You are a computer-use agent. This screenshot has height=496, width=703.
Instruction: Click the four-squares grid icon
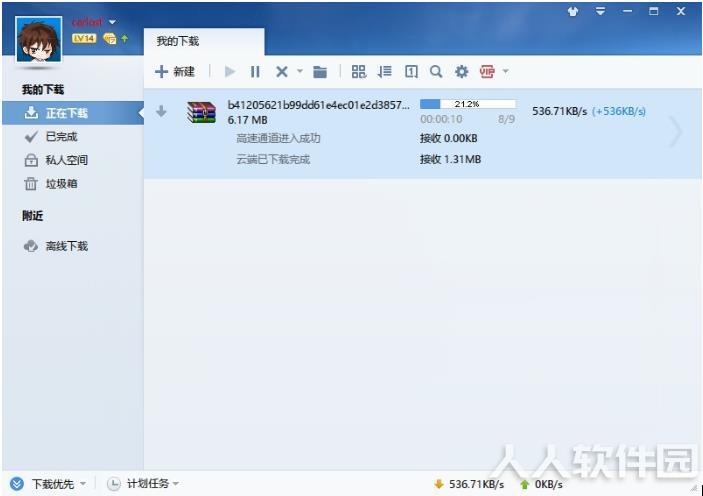point(359,72)
